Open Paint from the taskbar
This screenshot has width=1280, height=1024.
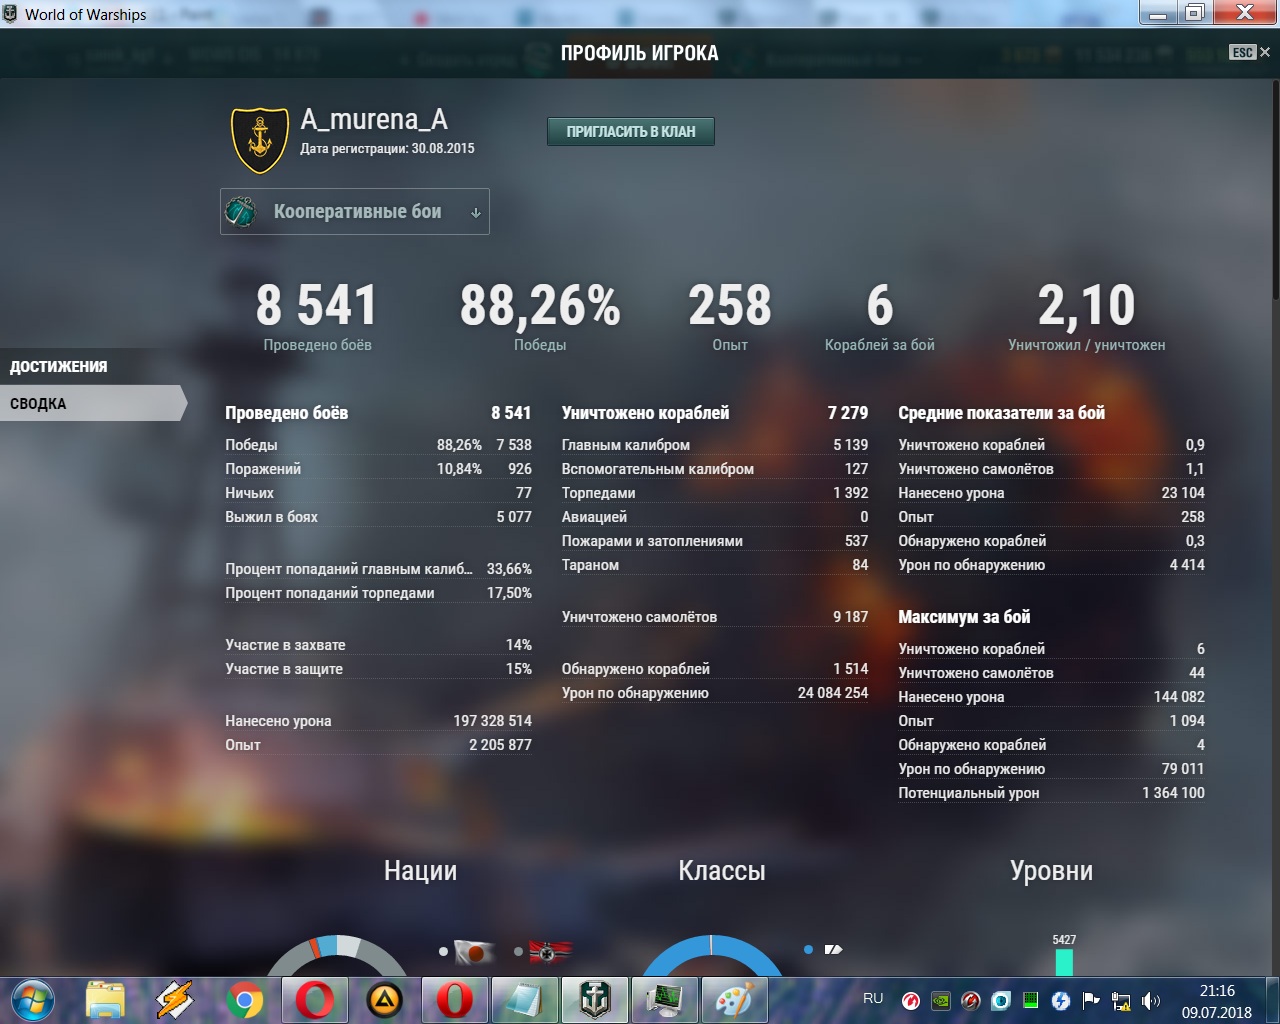pos(735,1000)
